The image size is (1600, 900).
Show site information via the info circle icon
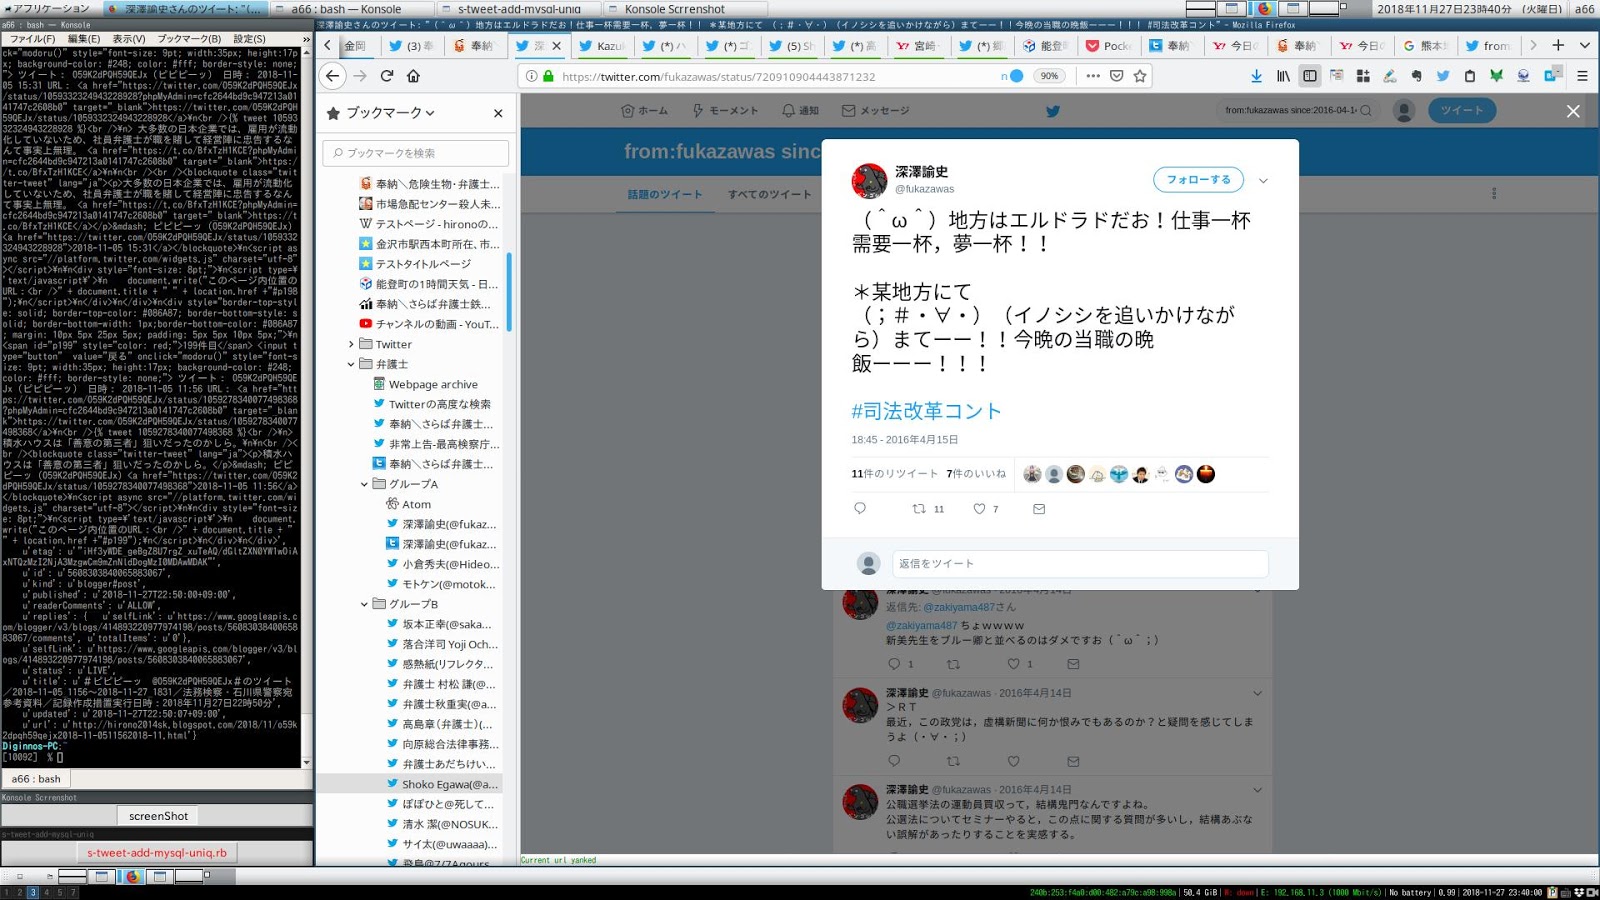click(532, 76)
